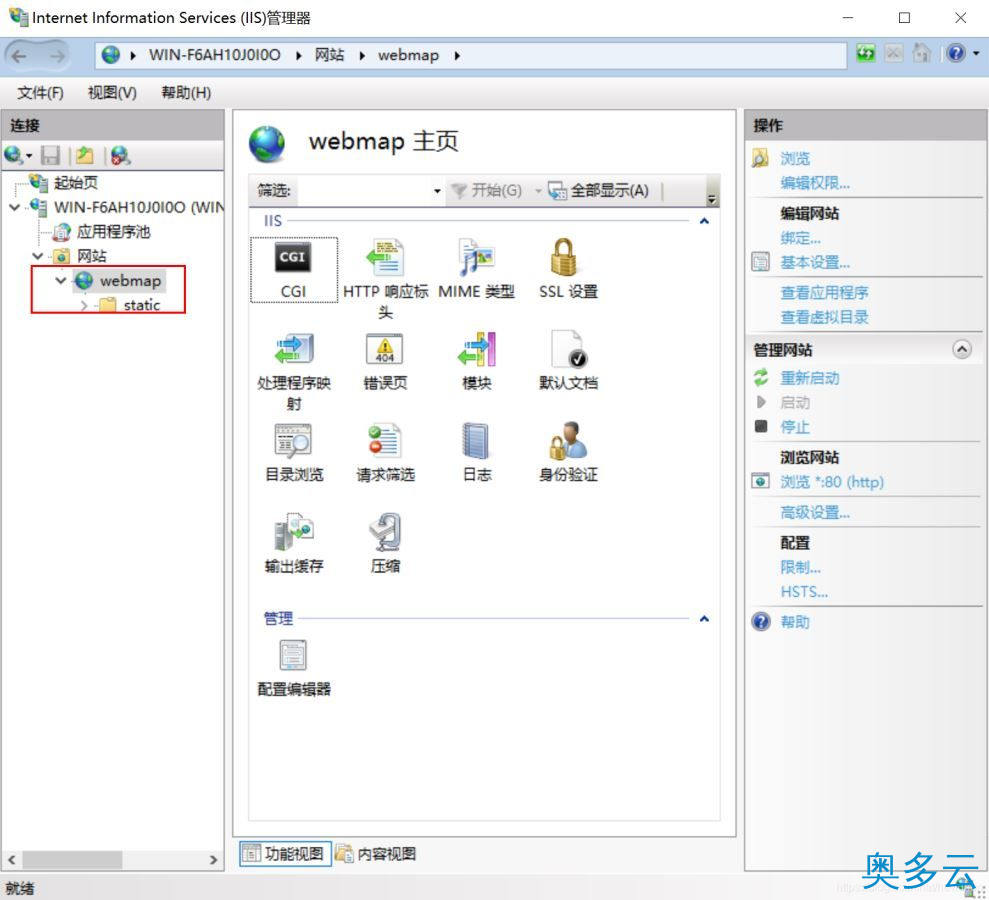Click 帮助 link in 操作 pane
This screenshot has width=989, height=900.
tap(795, 622)
